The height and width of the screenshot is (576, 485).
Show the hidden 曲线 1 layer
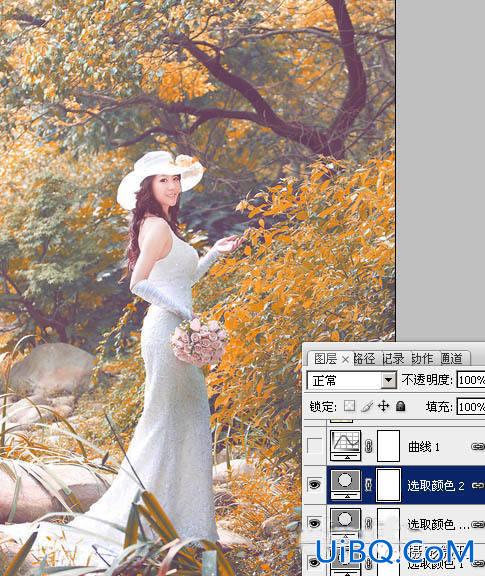pos(315,446)
